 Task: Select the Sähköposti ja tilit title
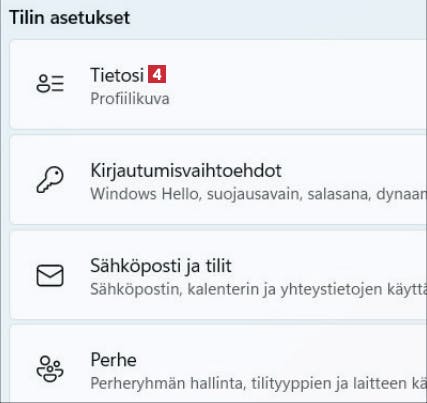[161, 266]
